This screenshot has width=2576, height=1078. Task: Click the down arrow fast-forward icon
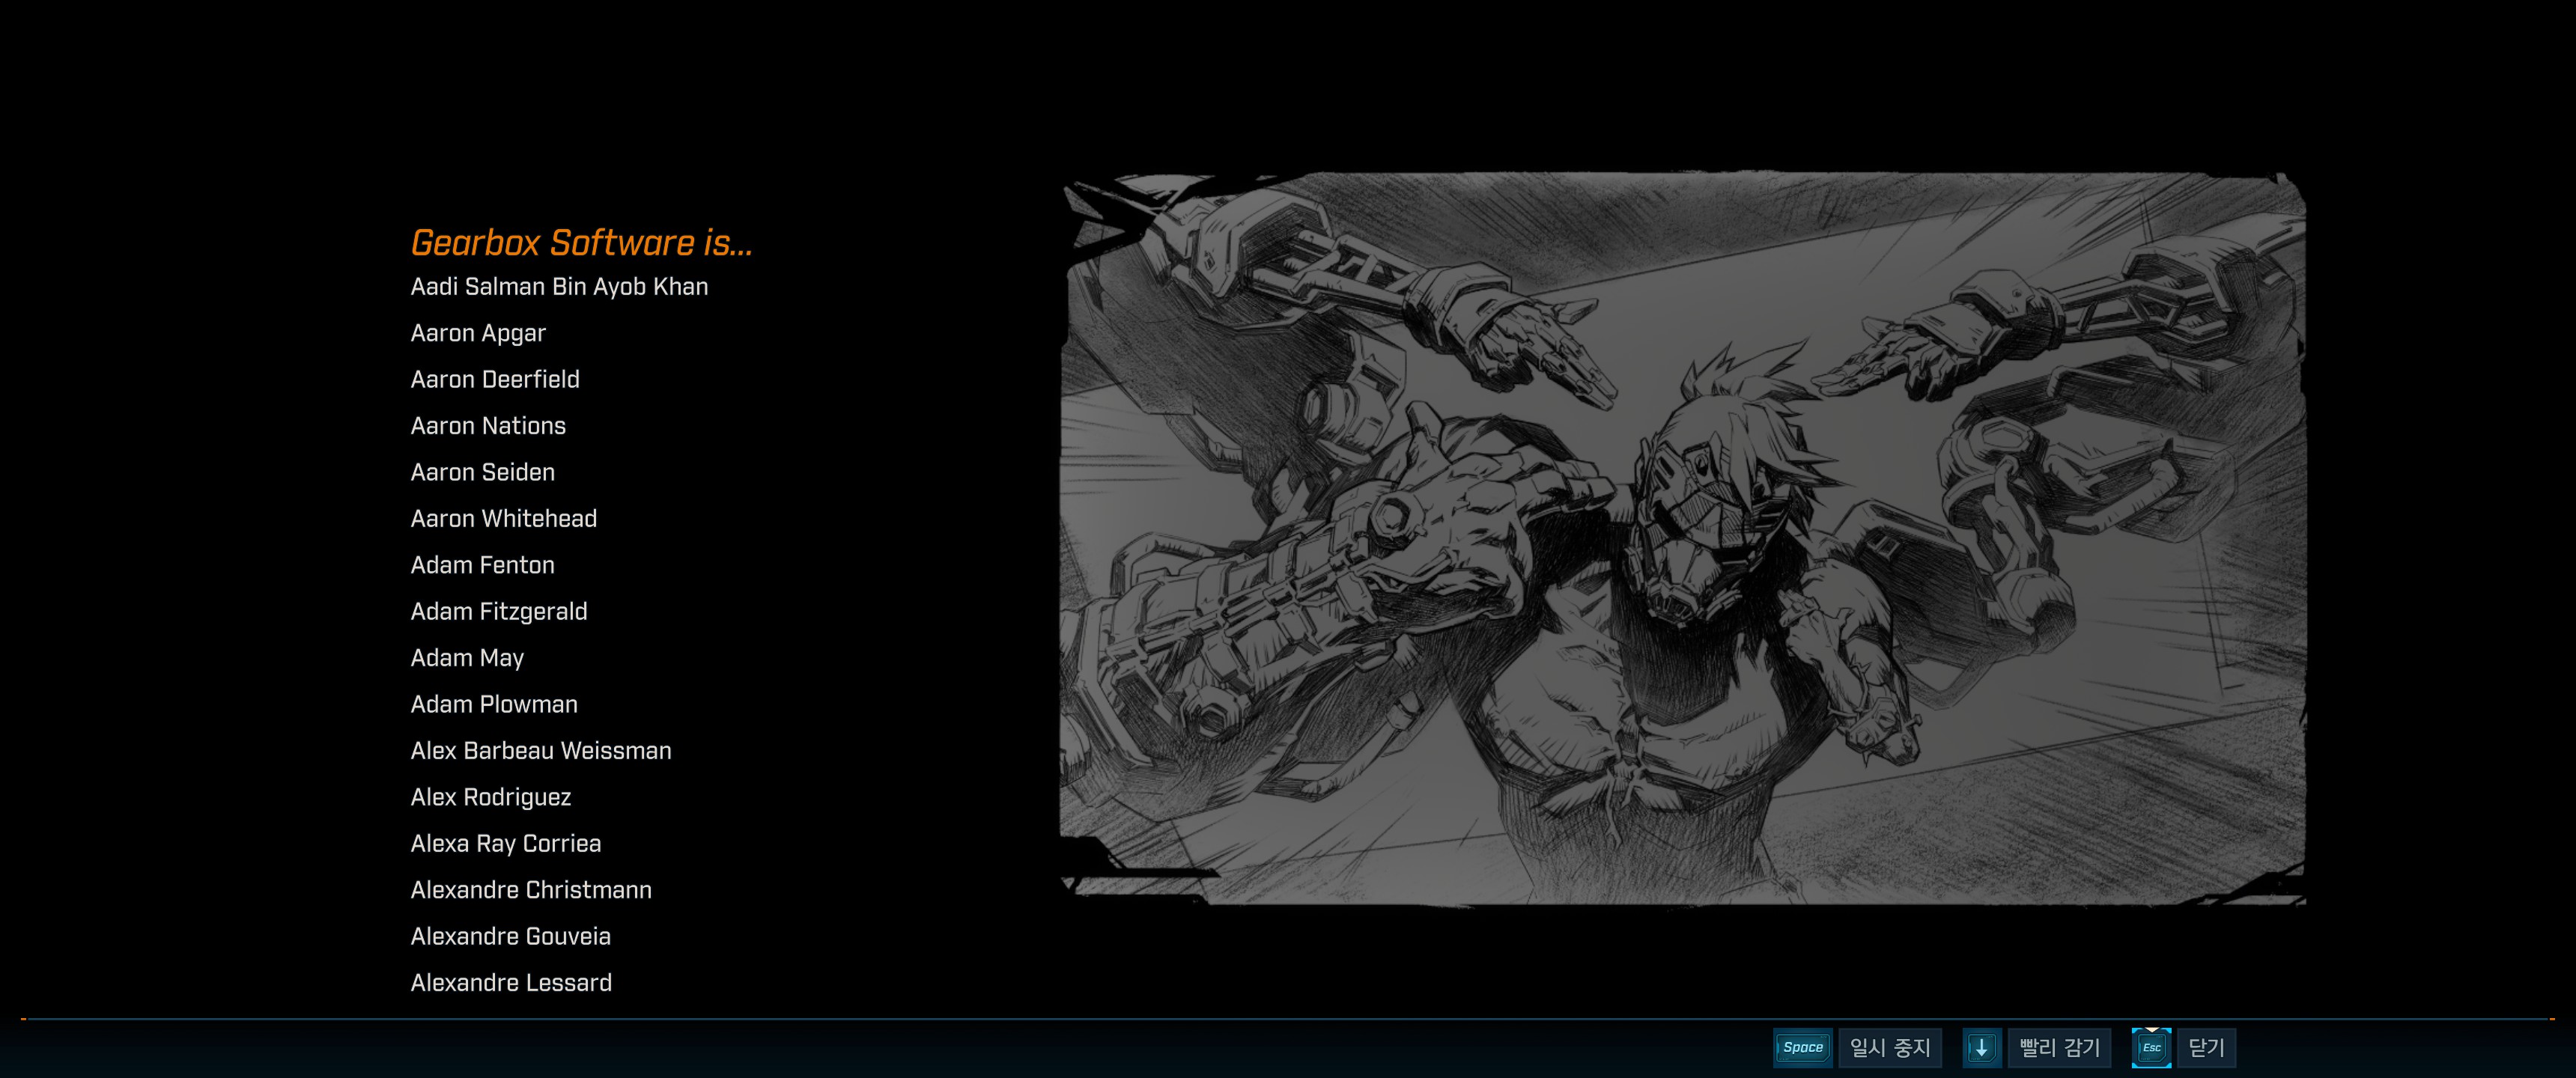(1981, 1047)
